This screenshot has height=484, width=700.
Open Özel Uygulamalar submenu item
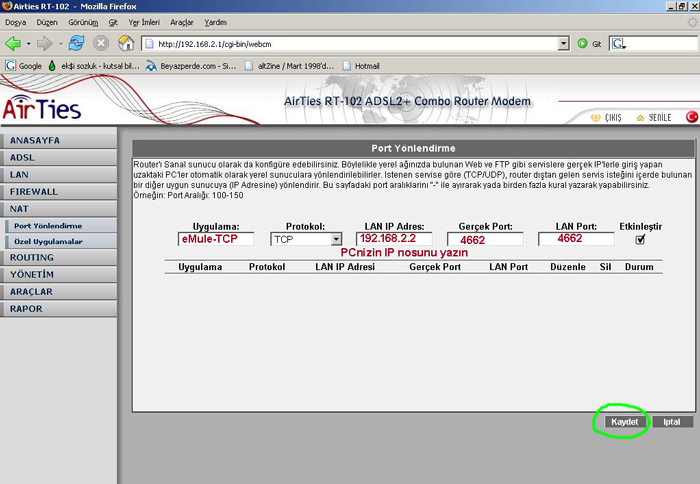(x=61, y=242)
